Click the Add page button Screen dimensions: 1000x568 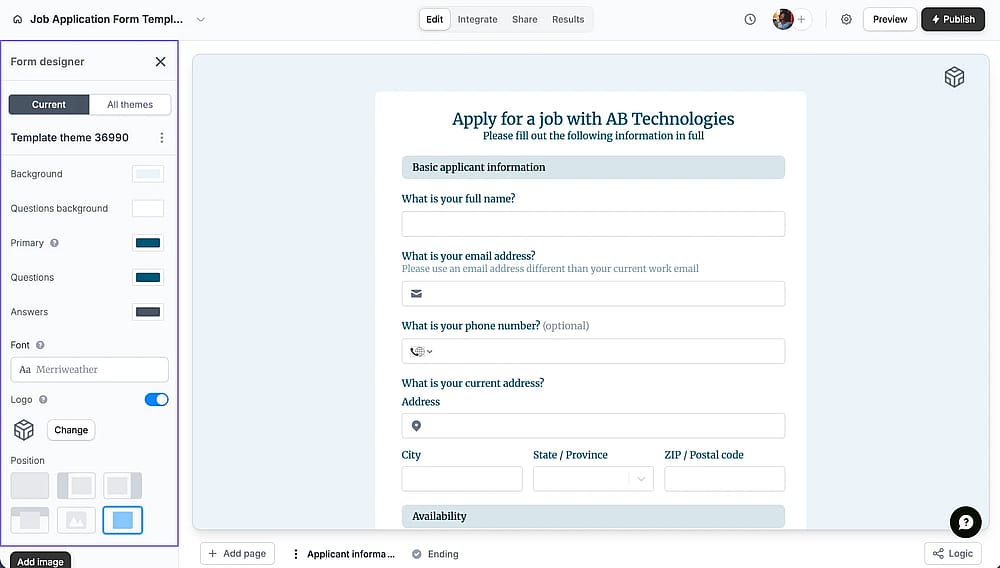[x=237, y=553]
